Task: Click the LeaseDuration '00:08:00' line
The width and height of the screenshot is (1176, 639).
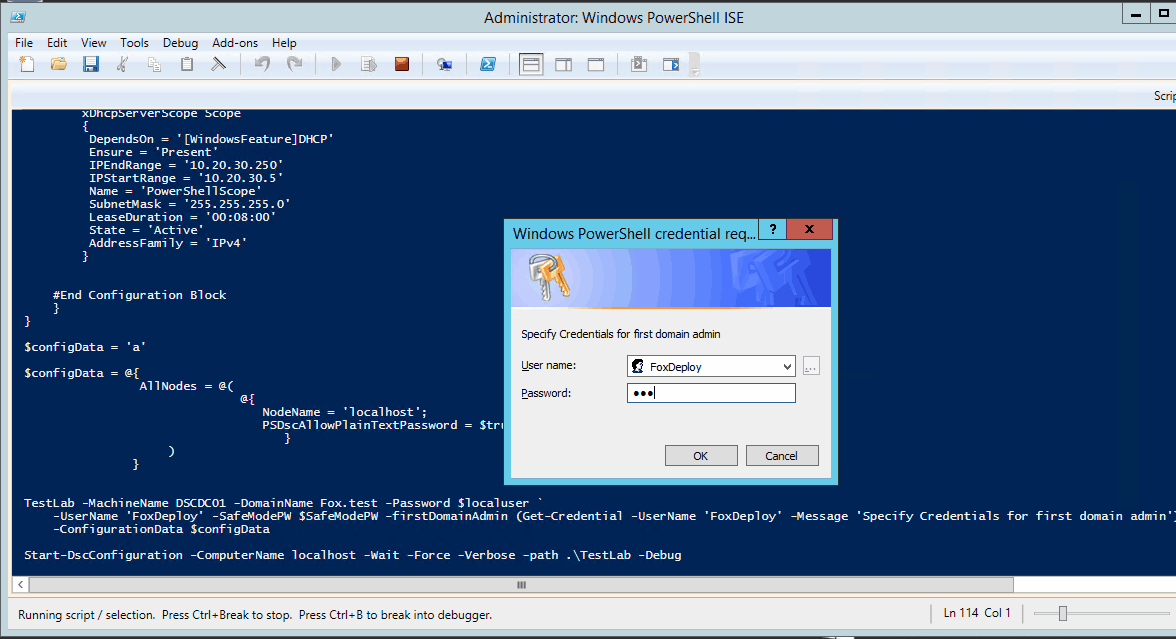Action: point(182,217)
